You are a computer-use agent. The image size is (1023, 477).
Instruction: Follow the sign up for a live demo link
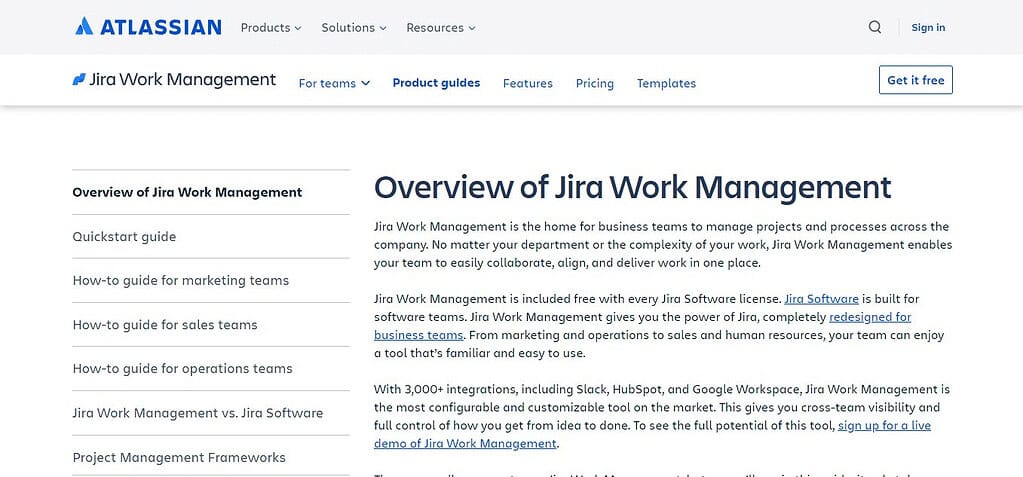coord(884,425)
